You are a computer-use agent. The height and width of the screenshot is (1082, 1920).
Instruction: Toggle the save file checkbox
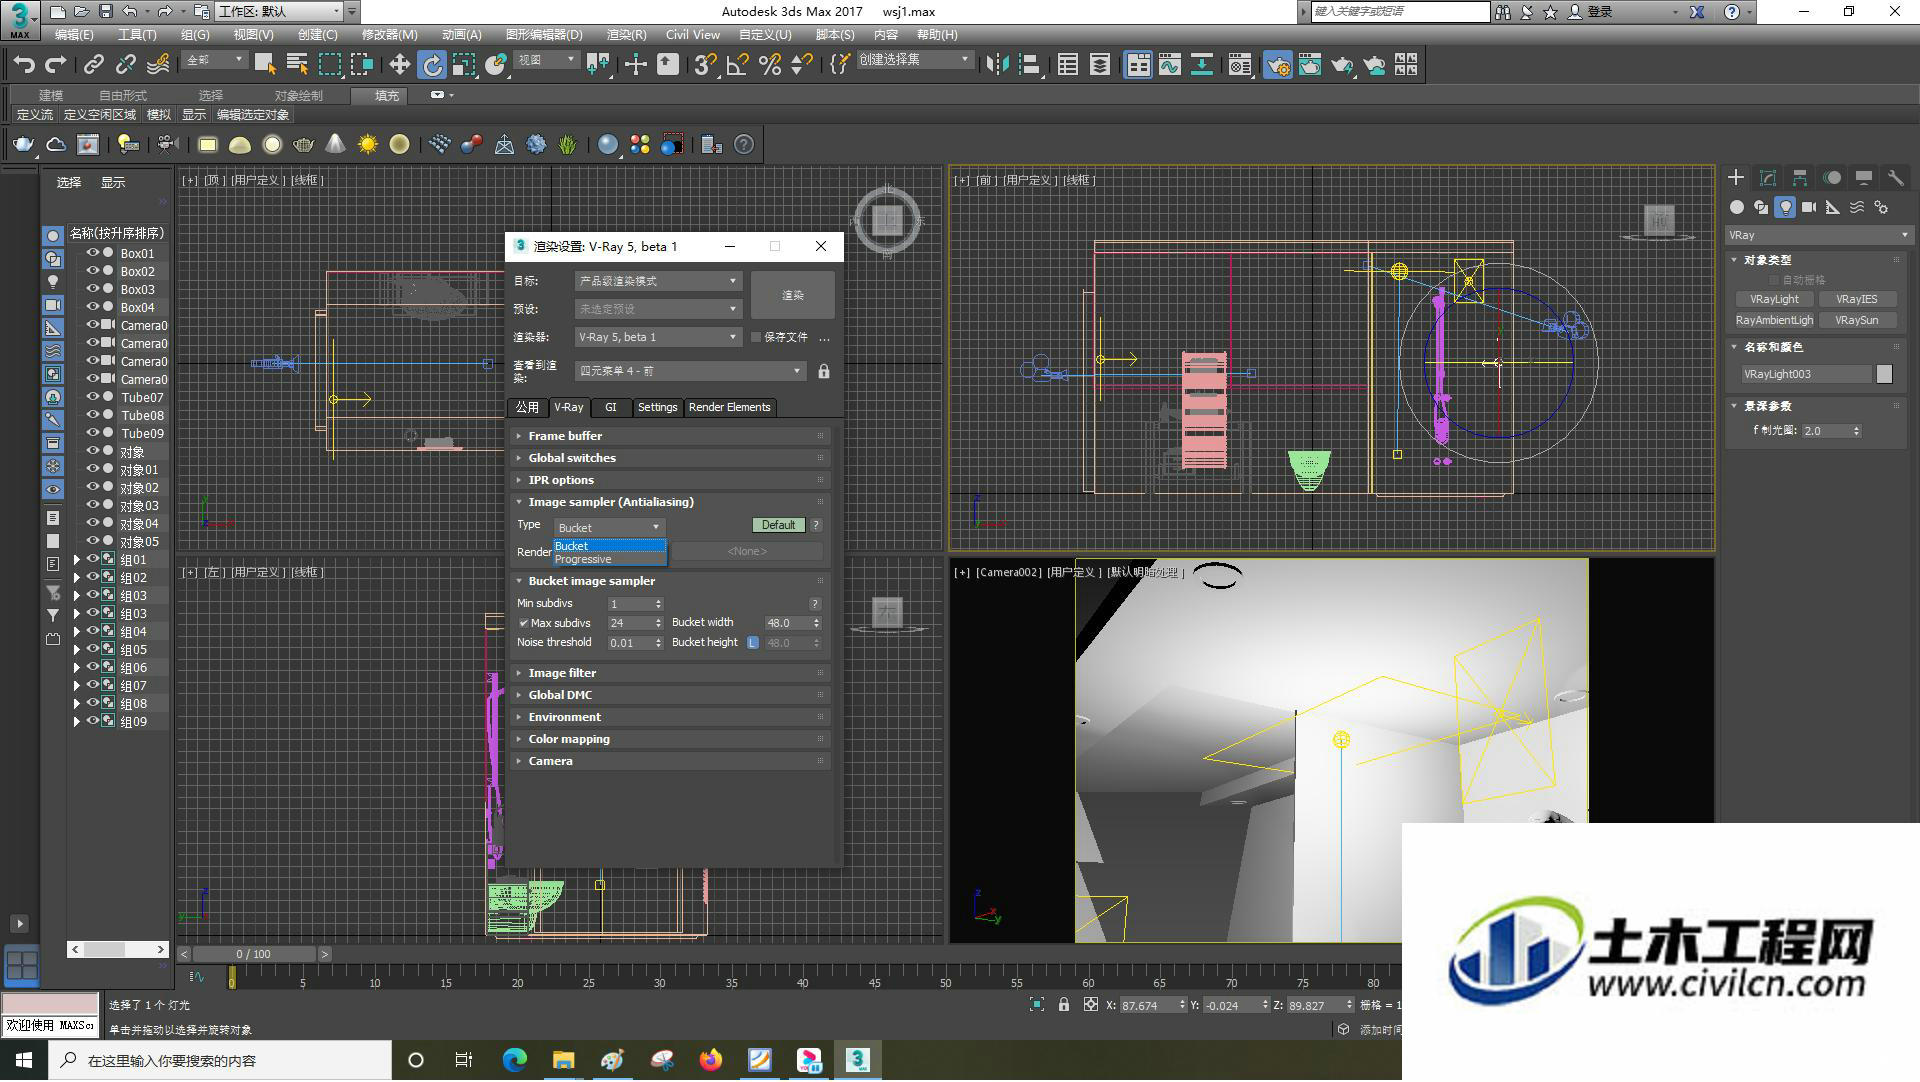(756, 337)
